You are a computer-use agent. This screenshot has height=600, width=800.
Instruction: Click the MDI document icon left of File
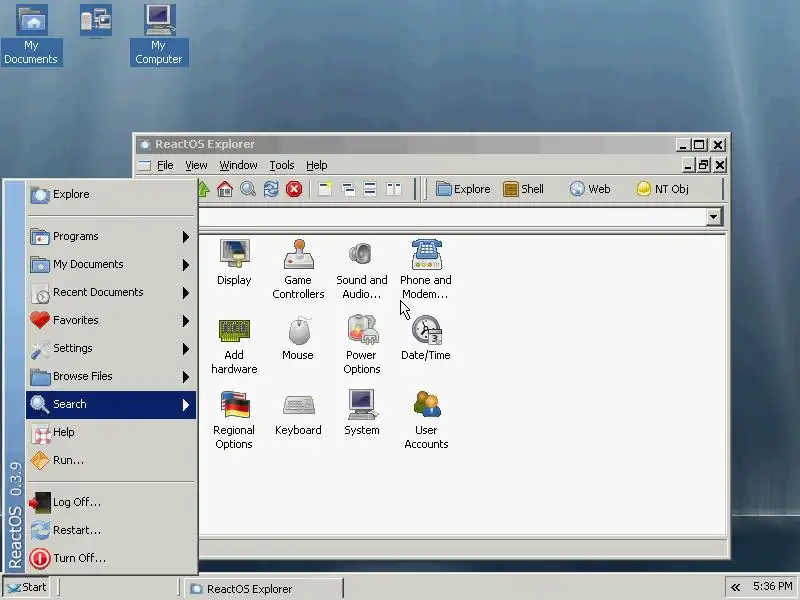145,165
